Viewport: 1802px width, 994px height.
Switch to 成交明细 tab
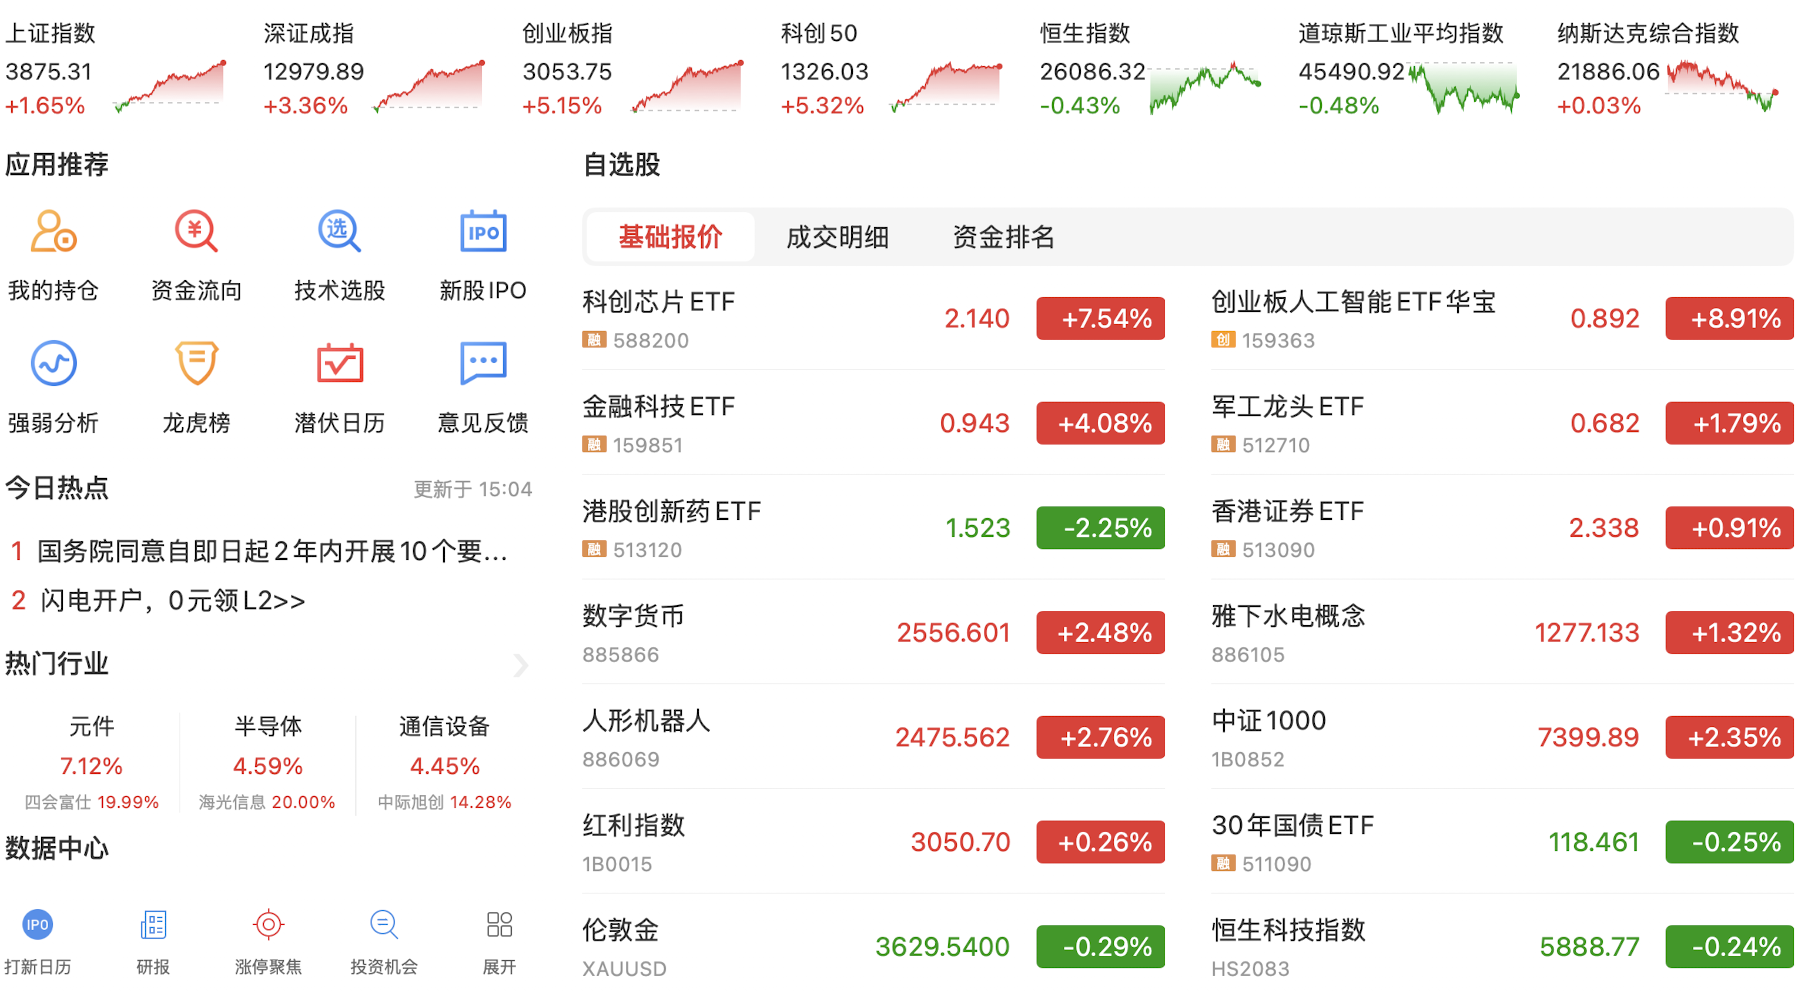point(837,238)
